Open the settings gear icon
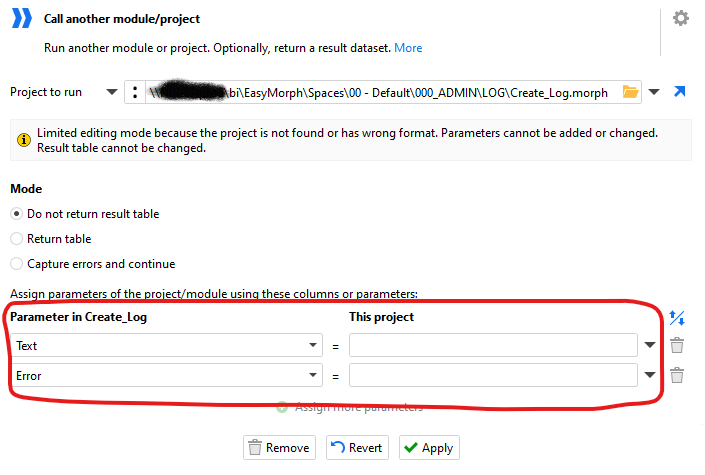Screen dimensions: 705x475 point(681,18)
